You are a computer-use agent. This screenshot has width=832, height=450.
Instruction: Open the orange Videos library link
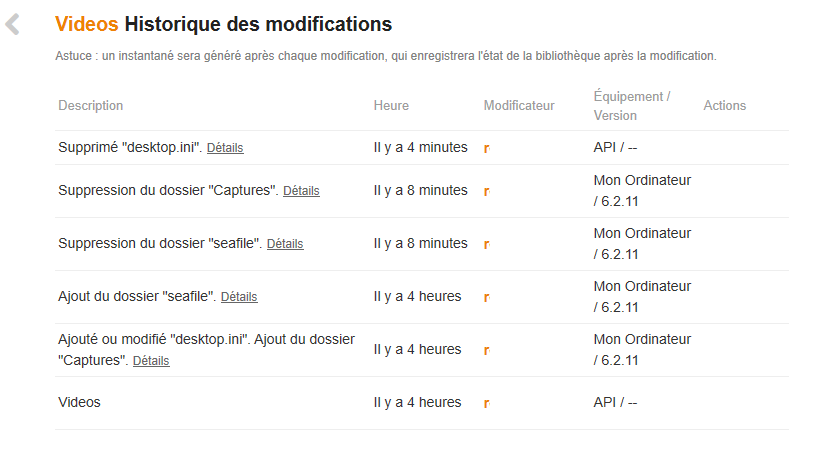click(86, 24)
